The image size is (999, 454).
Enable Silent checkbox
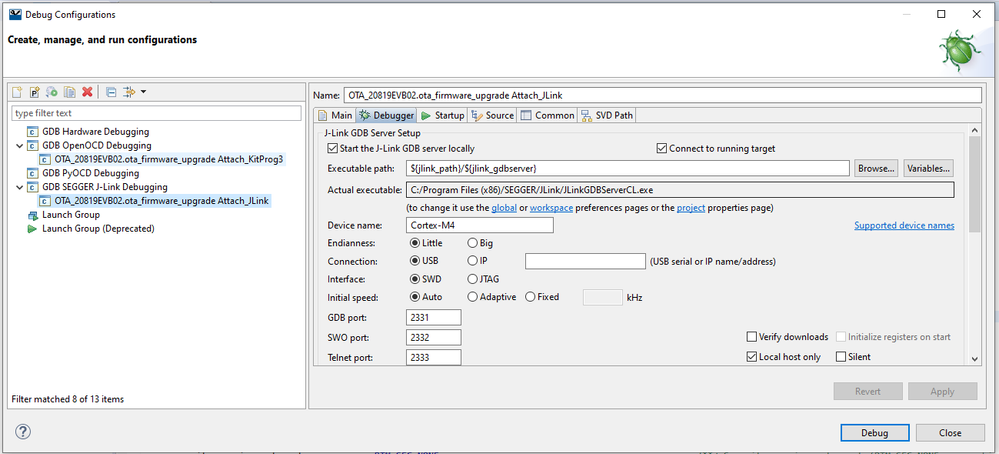tap(841, 357)
